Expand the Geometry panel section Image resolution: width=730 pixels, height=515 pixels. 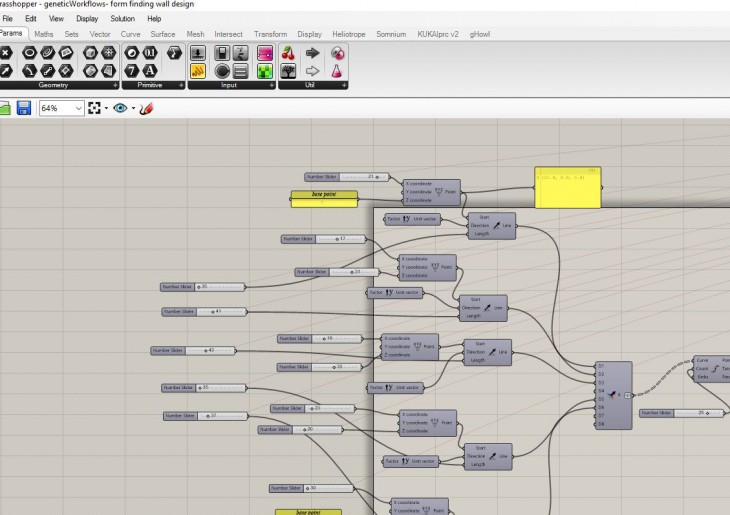click(117, 85)
